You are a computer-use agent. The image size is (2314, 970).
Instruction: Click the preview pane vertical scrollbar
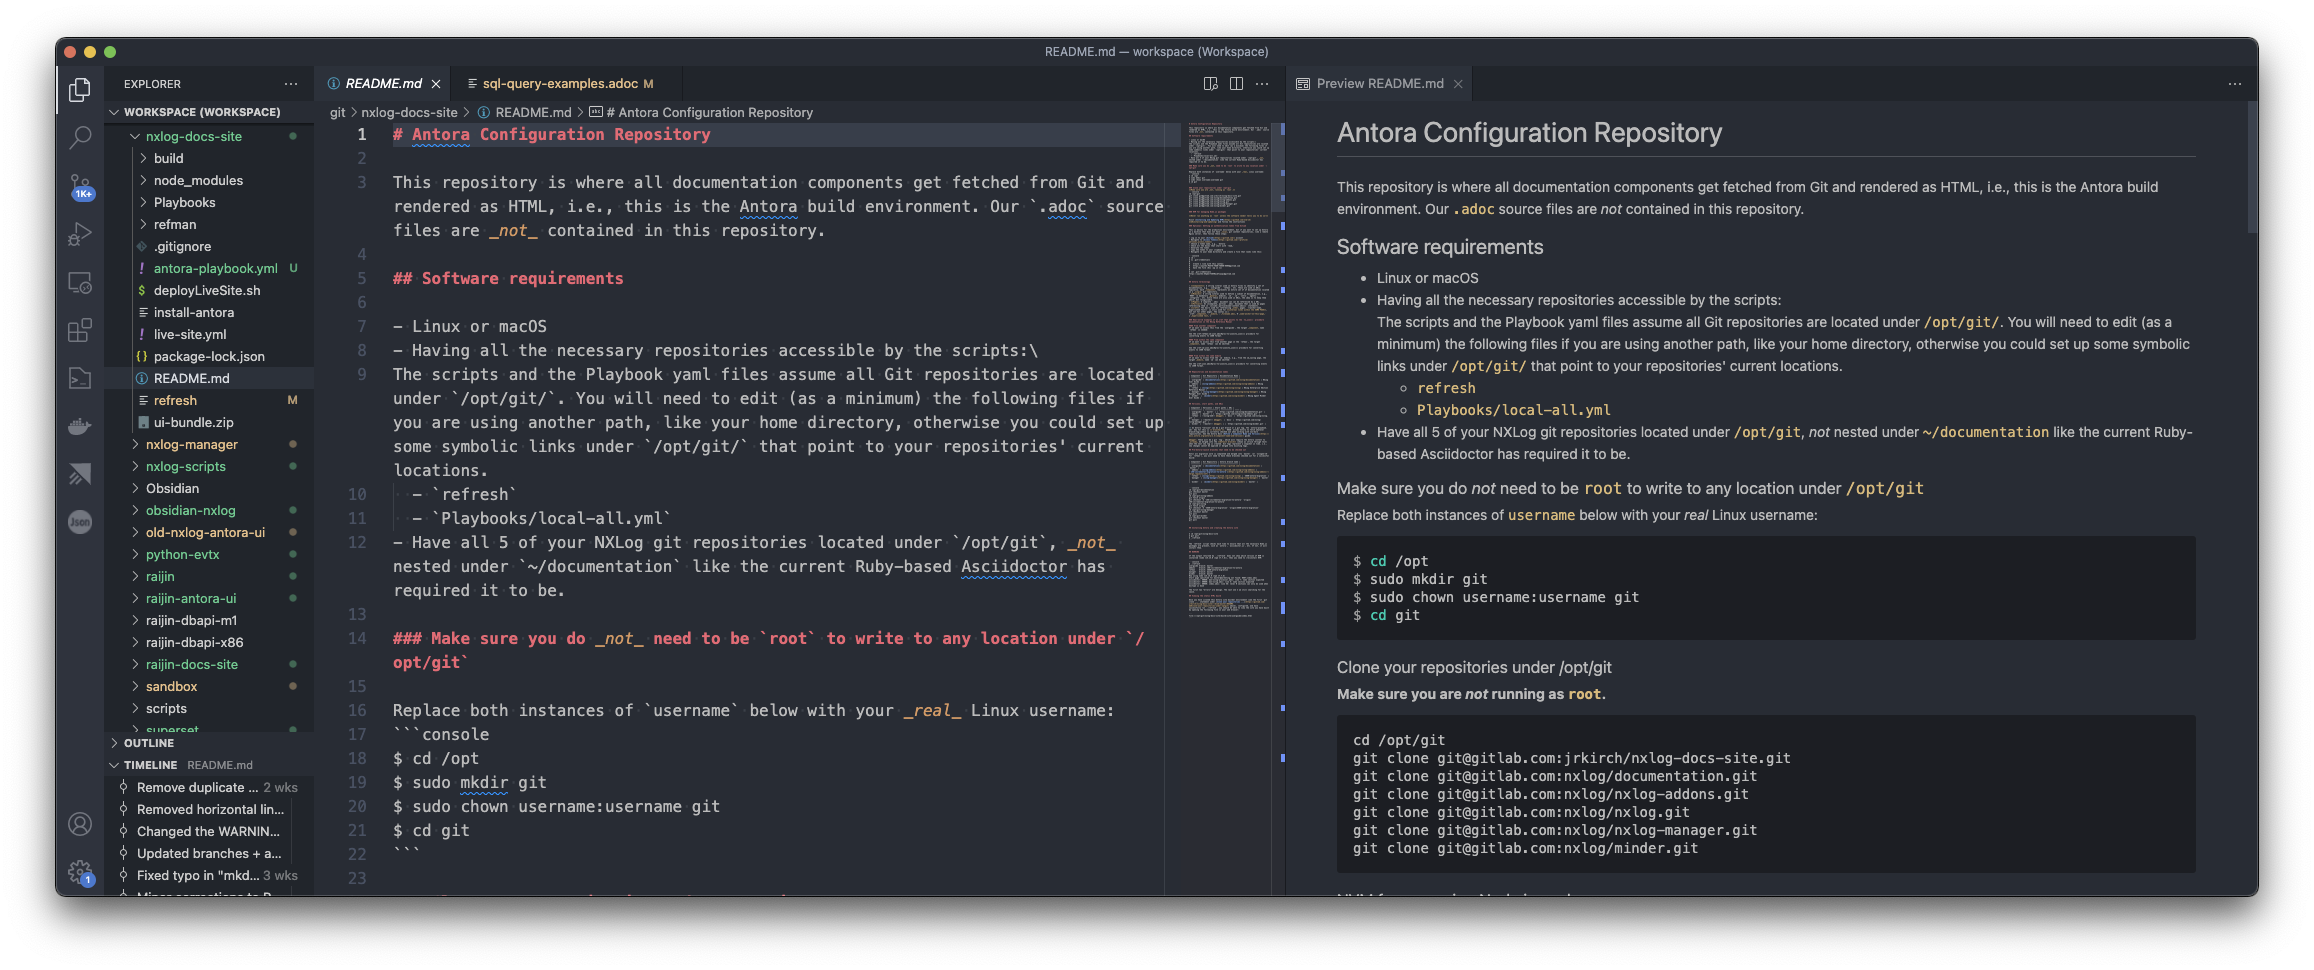click(2252, 168)
